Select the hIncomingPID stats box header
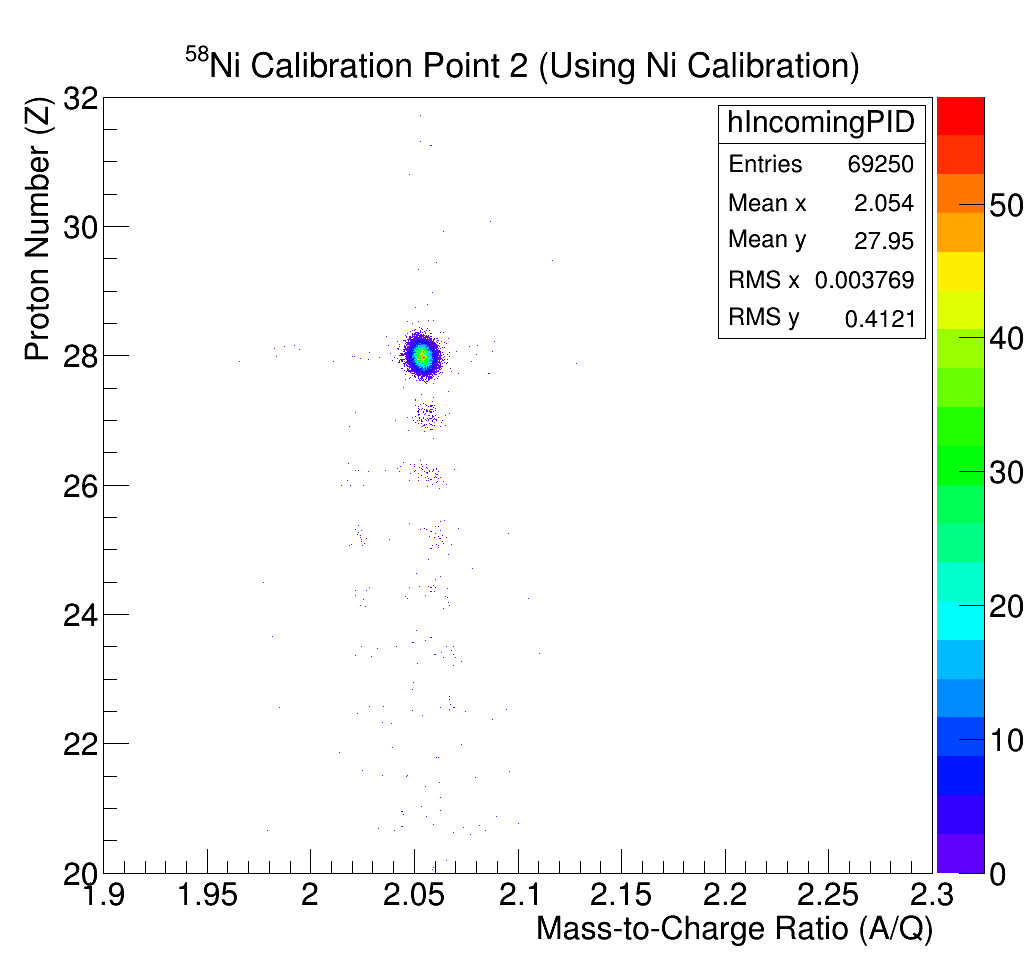 (821, 122)
